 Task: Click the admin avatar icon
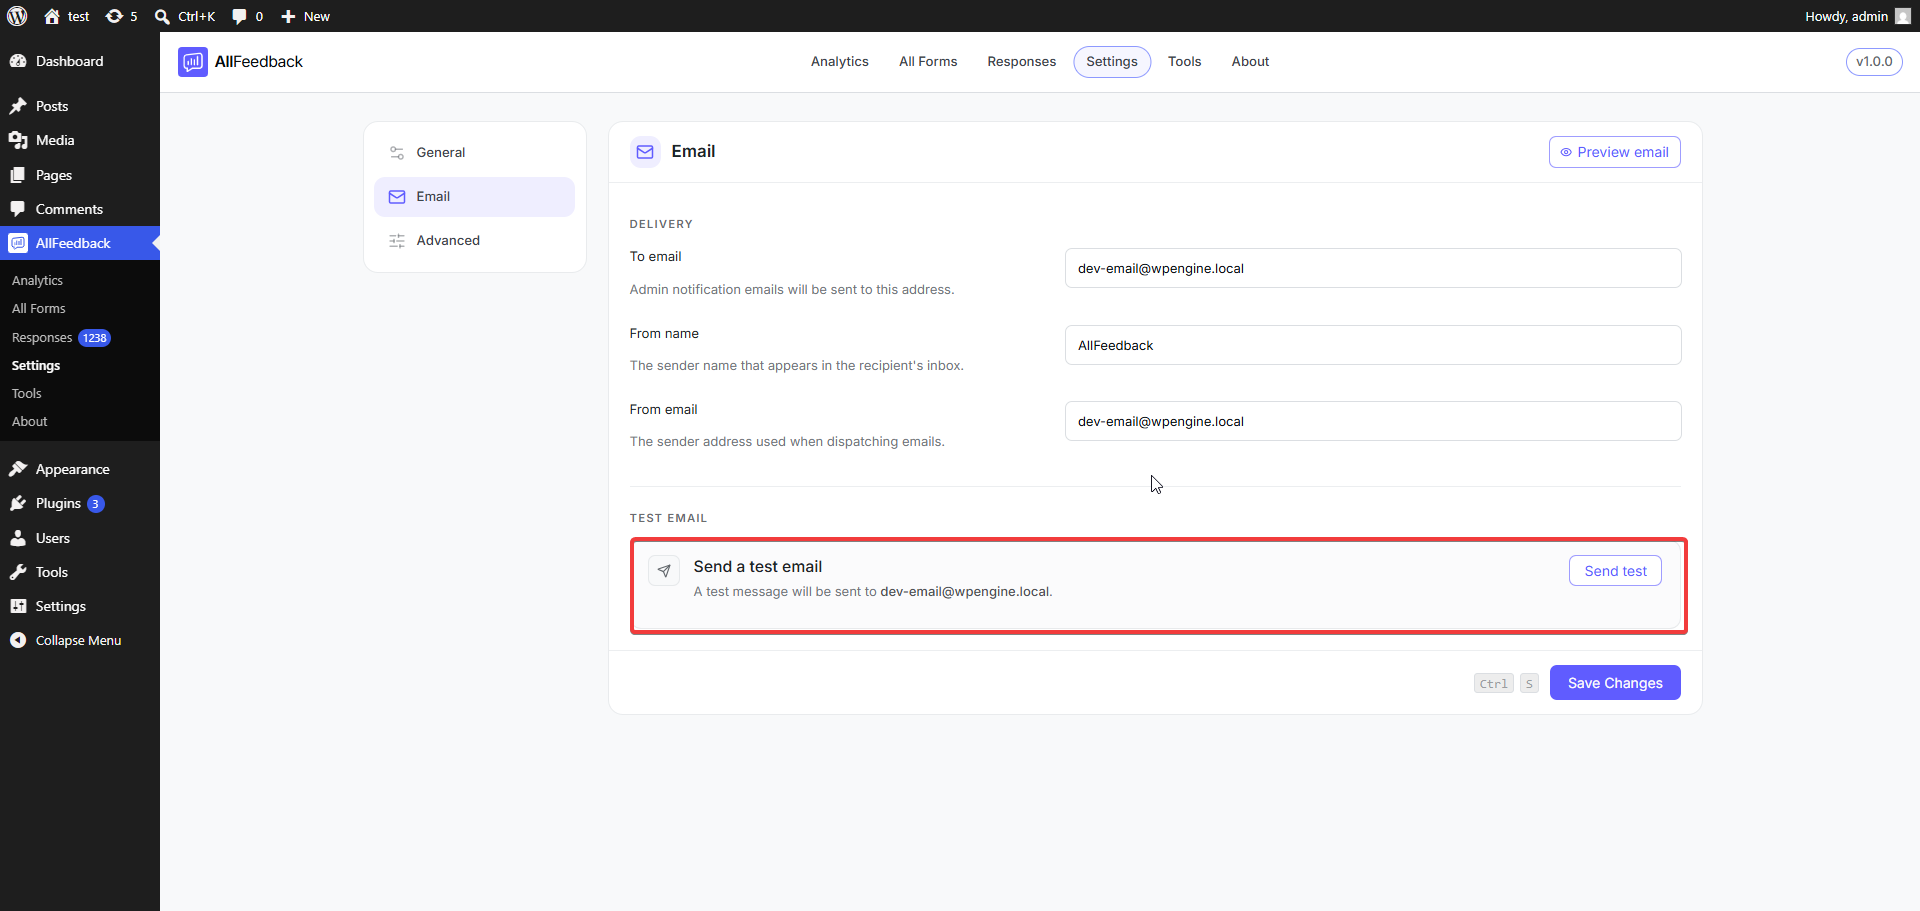coord(1902,16)
